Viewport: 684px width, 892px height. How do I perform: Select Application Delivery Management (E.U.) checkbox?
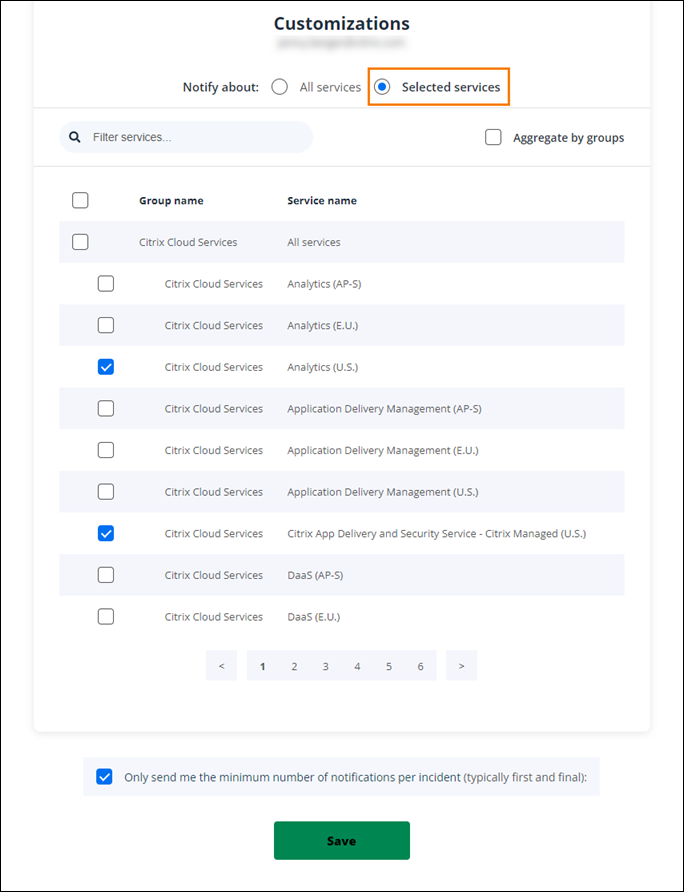point(106,450)
